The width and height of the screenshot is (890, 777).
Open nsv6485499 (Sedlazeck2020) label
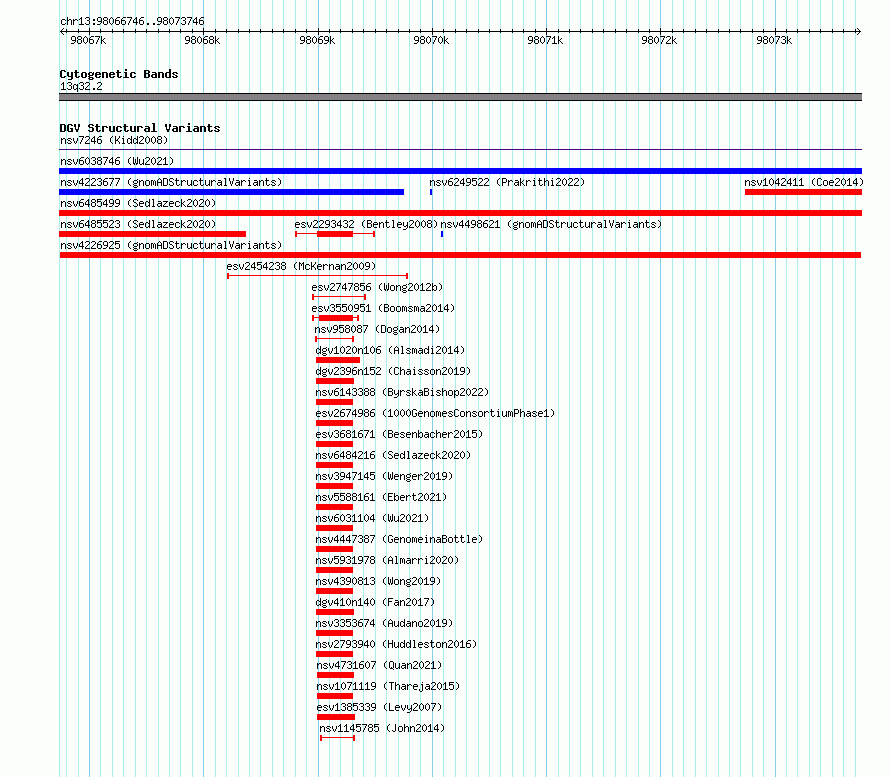(x=138, y=203)
